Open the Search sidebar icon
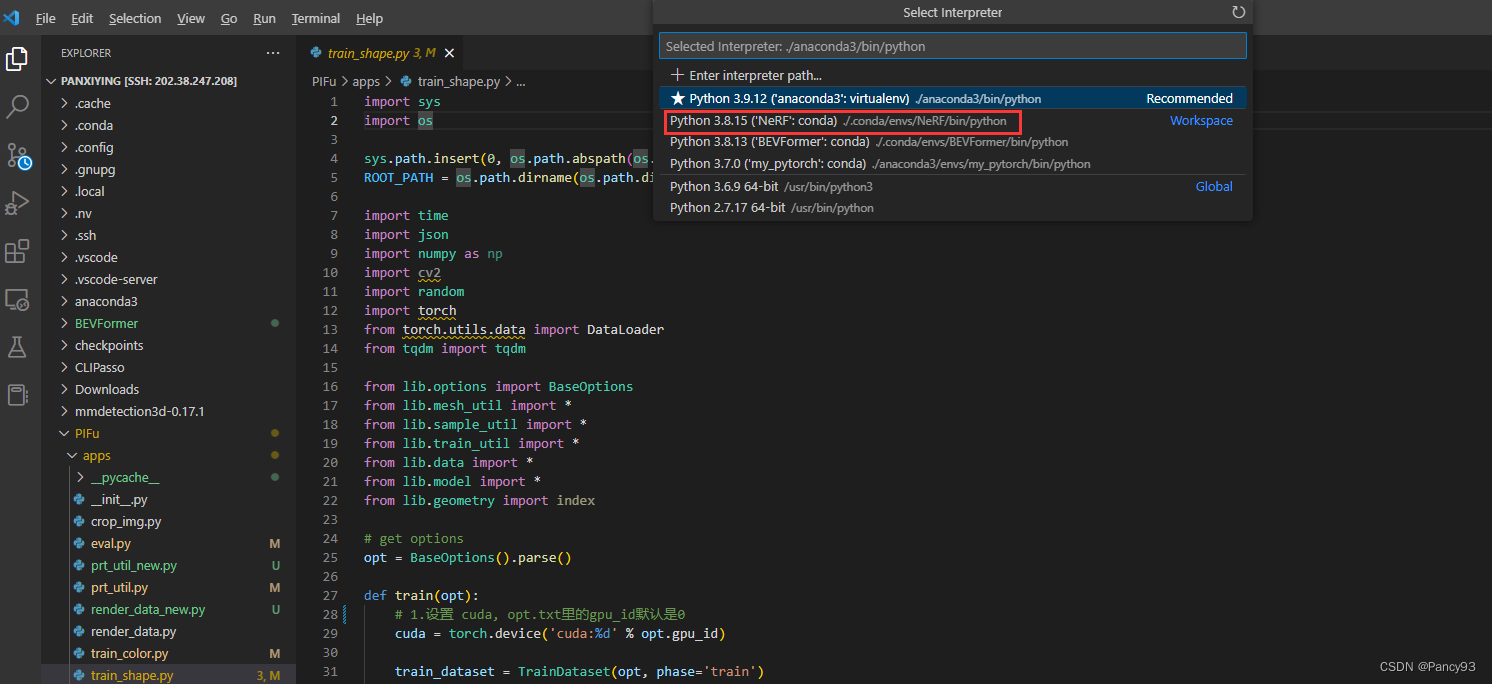Screen dimensions: 1492x684 [17, 106]
